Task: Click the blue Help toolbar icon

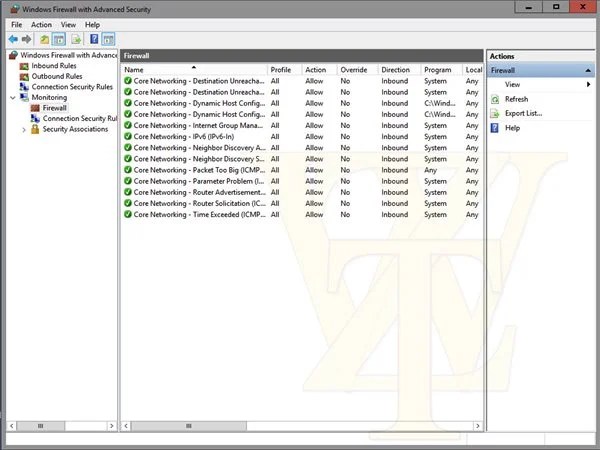Action: (94, 39)
